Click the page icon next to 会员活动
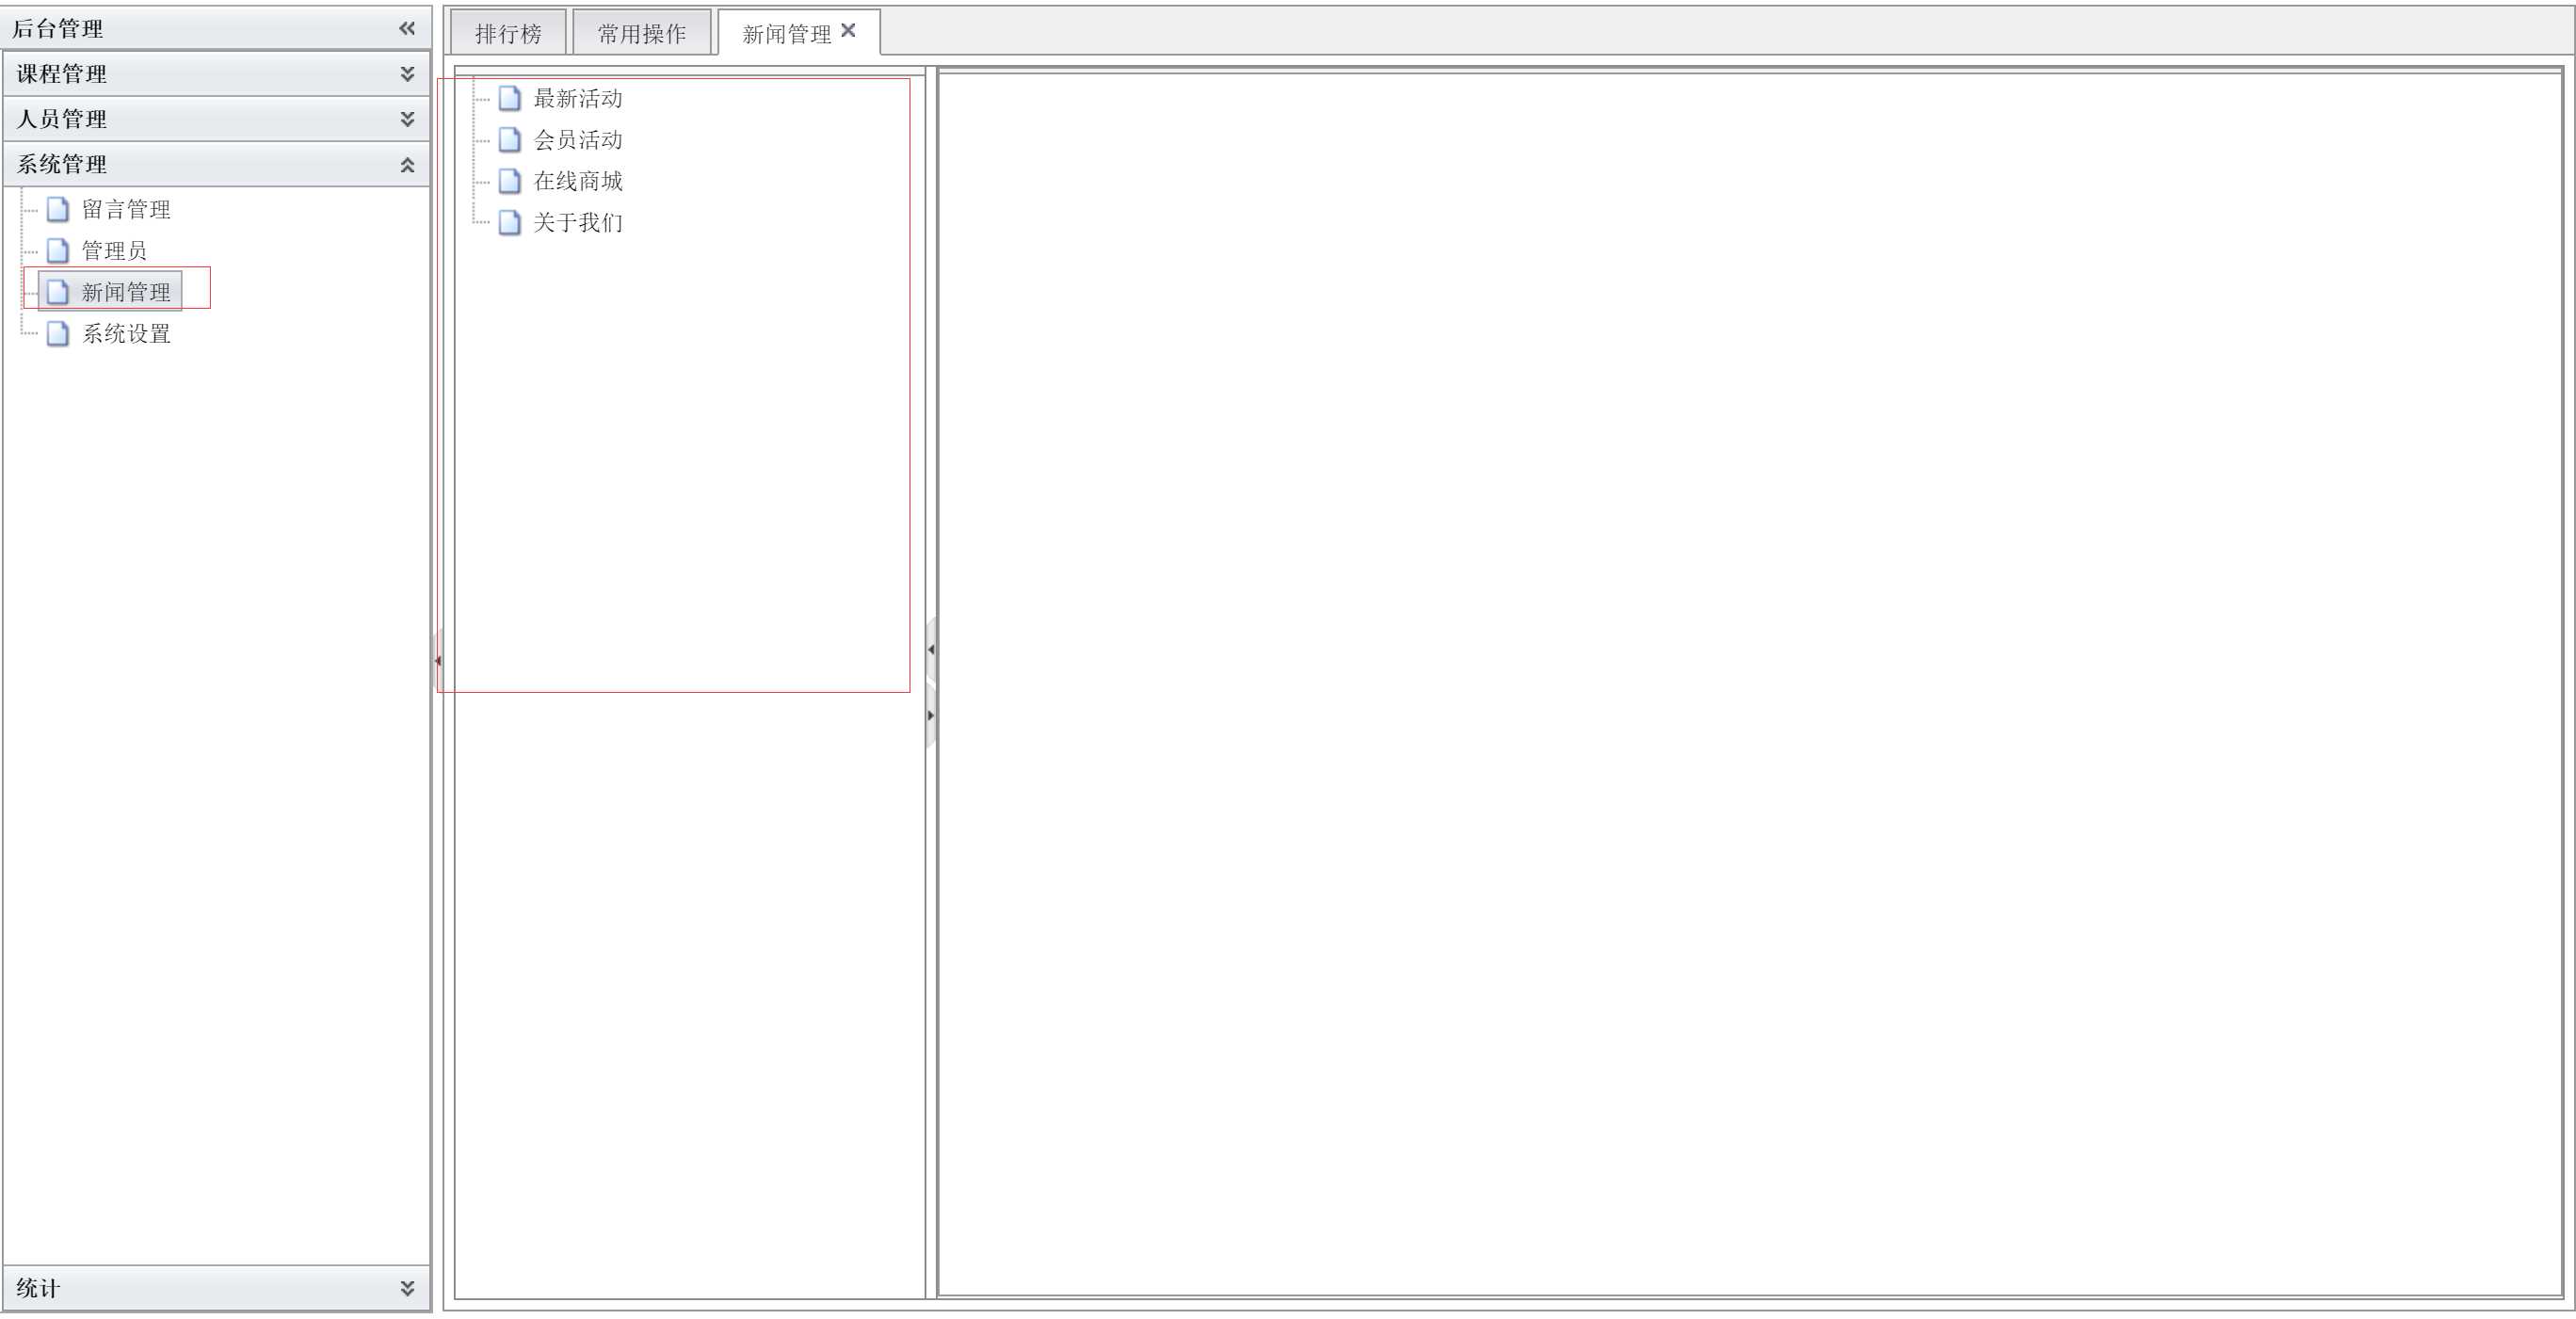 coord(510,139)
